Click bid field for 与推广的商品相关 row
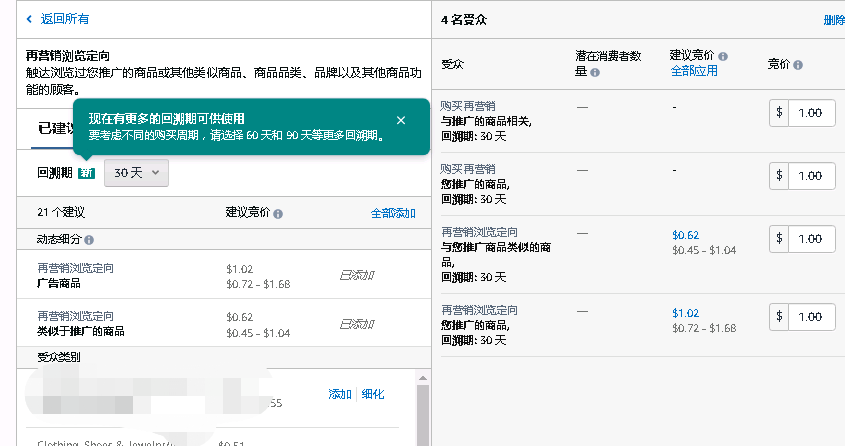 pyautogui.click(x=812, y=113)
